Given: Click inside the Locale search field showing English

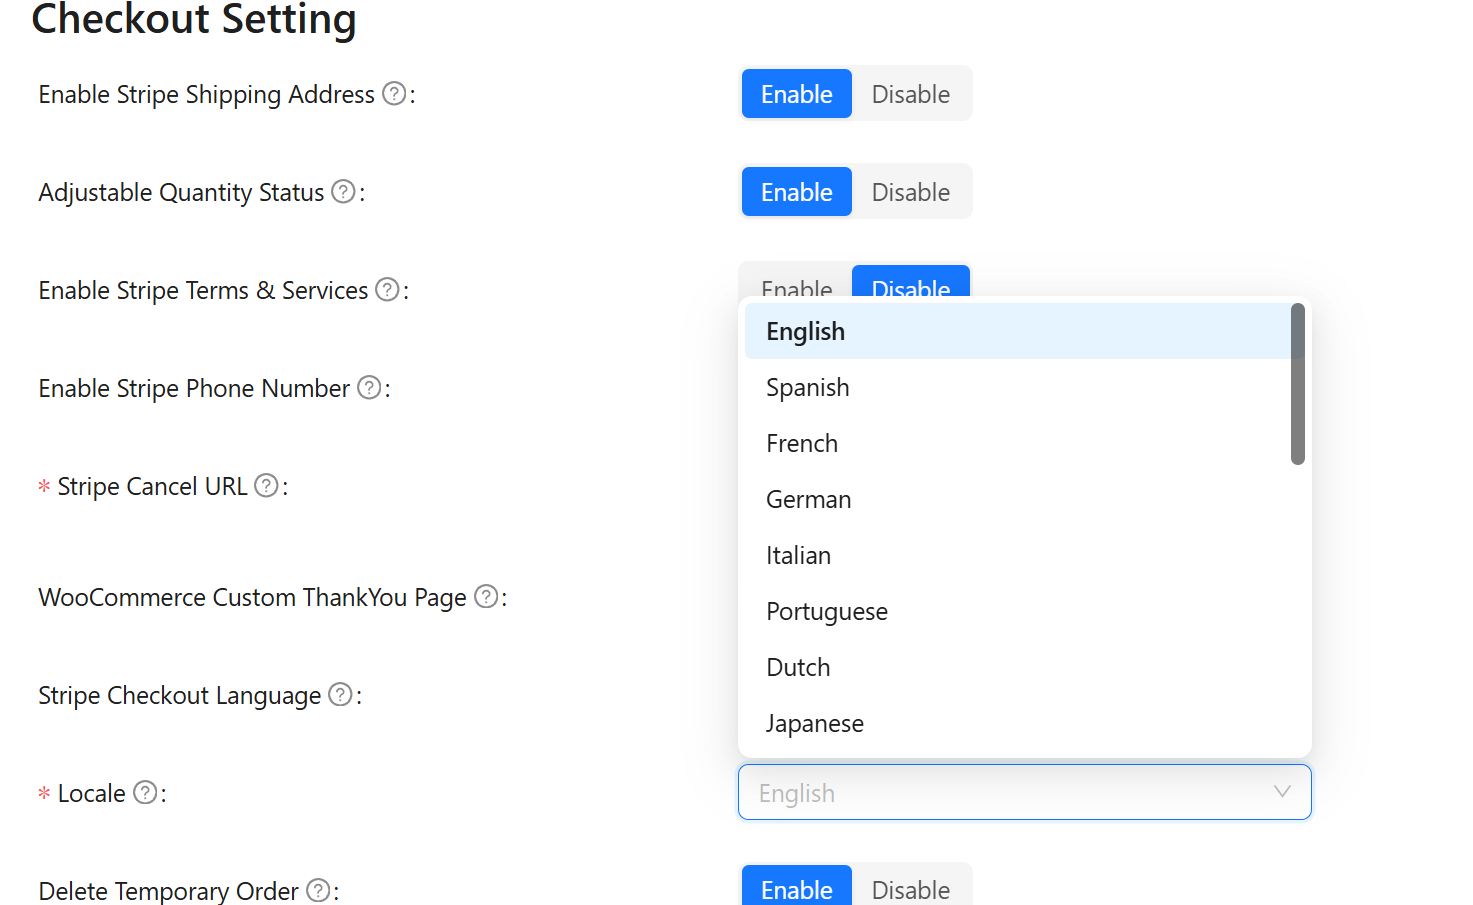Looking at the screenshot, I should coord(1000,793).
